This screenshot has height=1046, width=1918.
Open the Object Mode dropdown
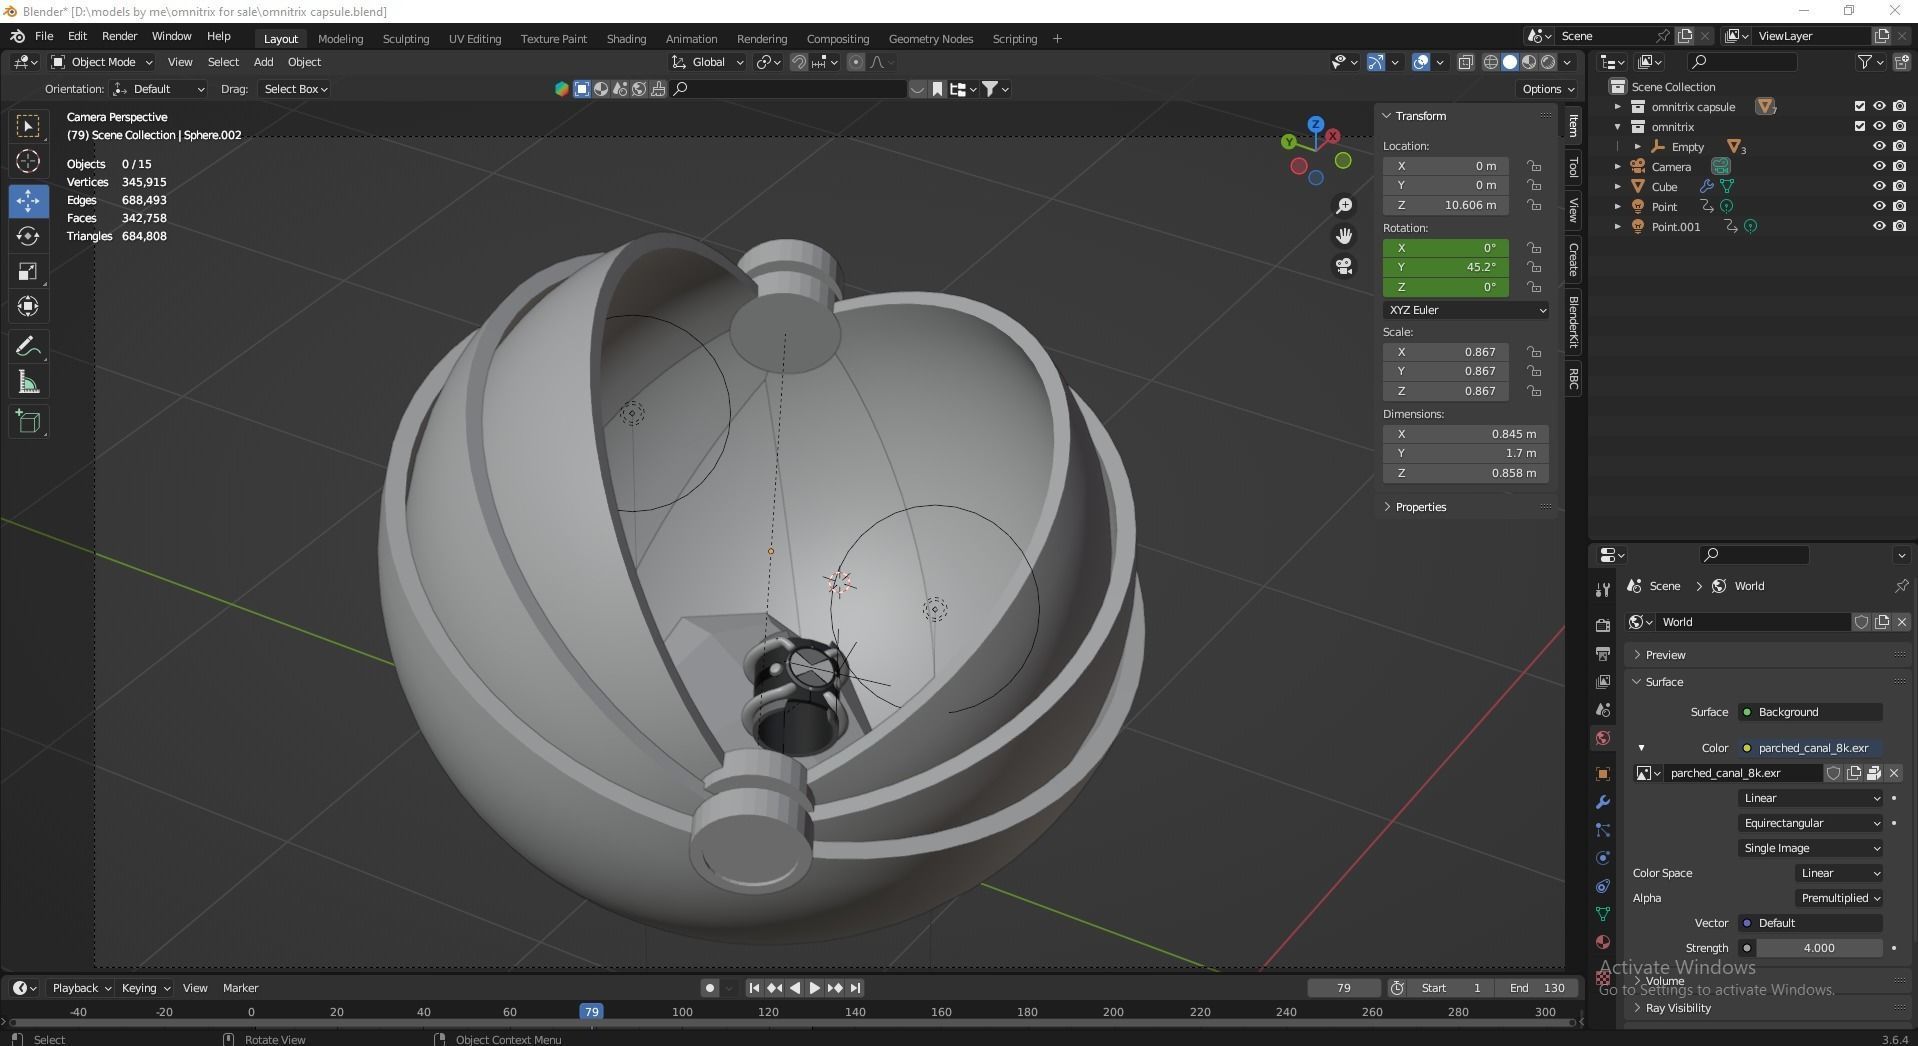[x=101, y=62]
